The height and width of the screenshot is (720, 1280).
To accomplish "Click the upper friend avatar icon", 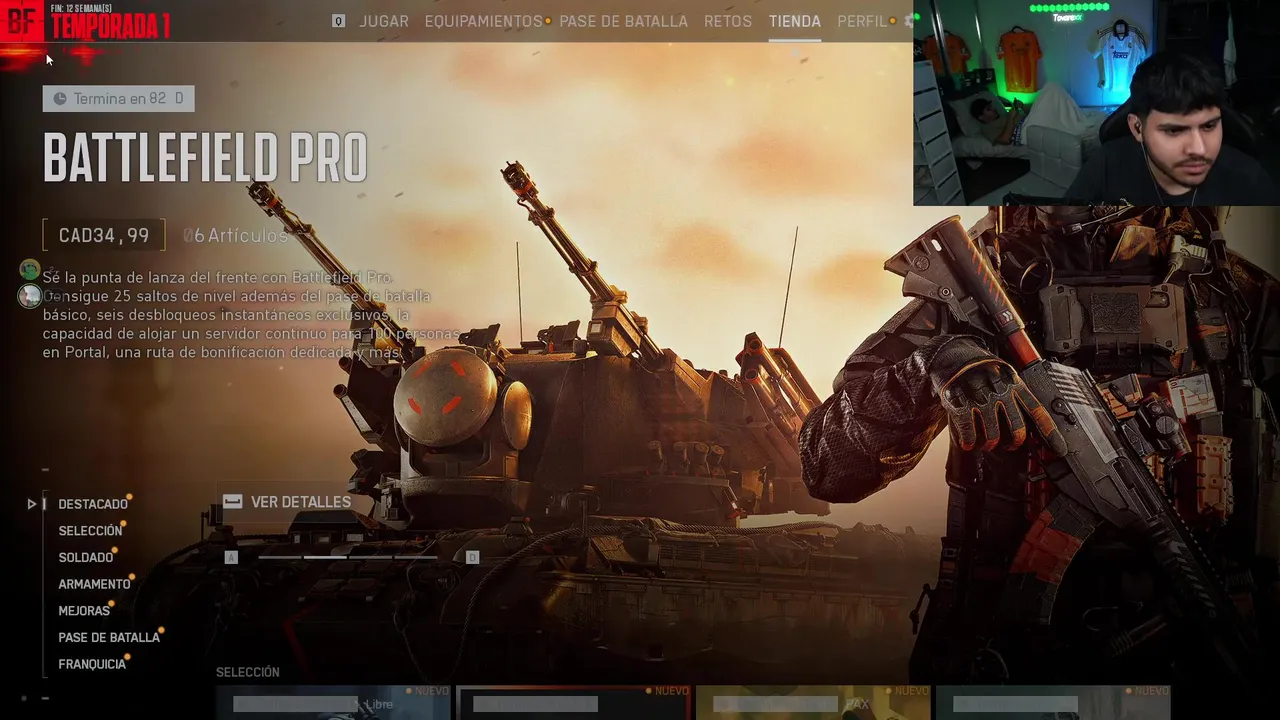I will [x=30, y=269].
